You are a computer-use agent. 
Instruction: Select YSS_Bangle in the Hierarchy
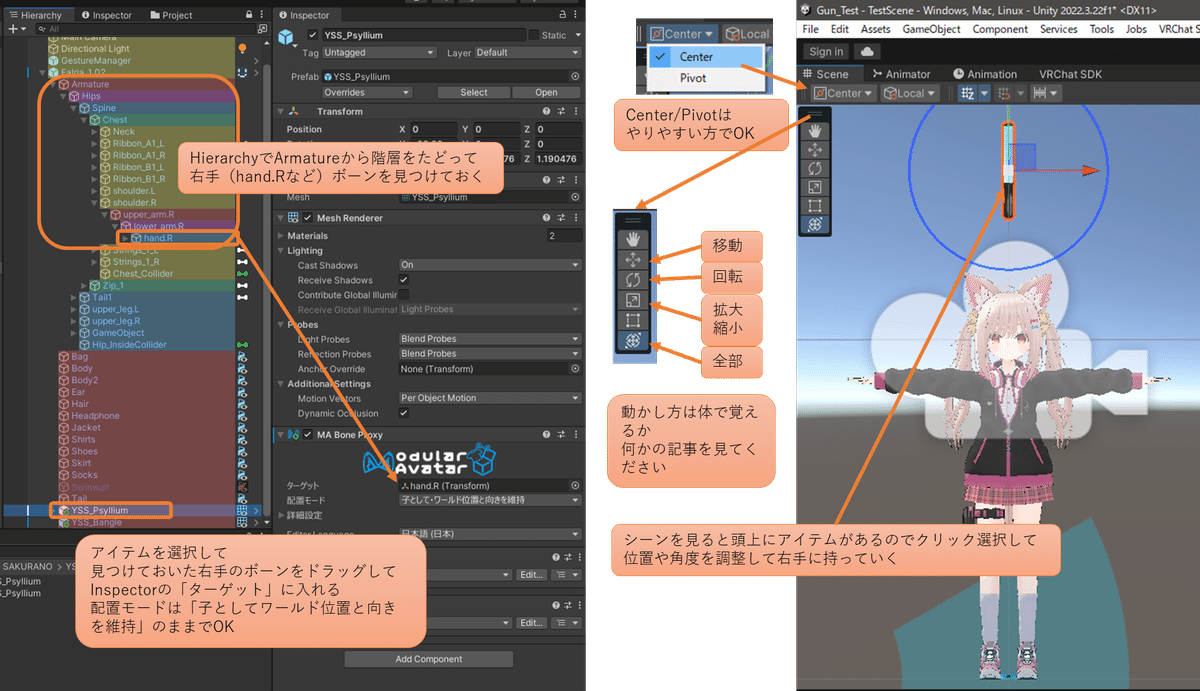click(x=96, y=522)
